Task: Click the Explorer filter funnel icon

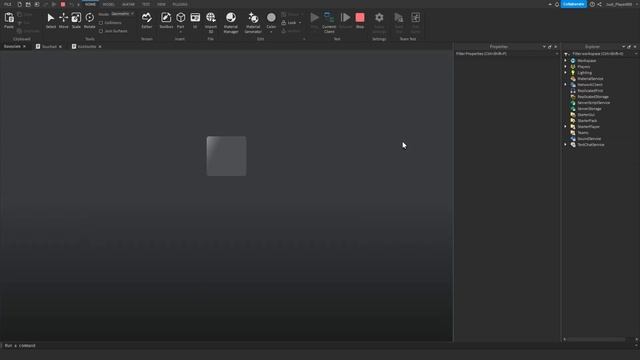Action: coord(566,54)
